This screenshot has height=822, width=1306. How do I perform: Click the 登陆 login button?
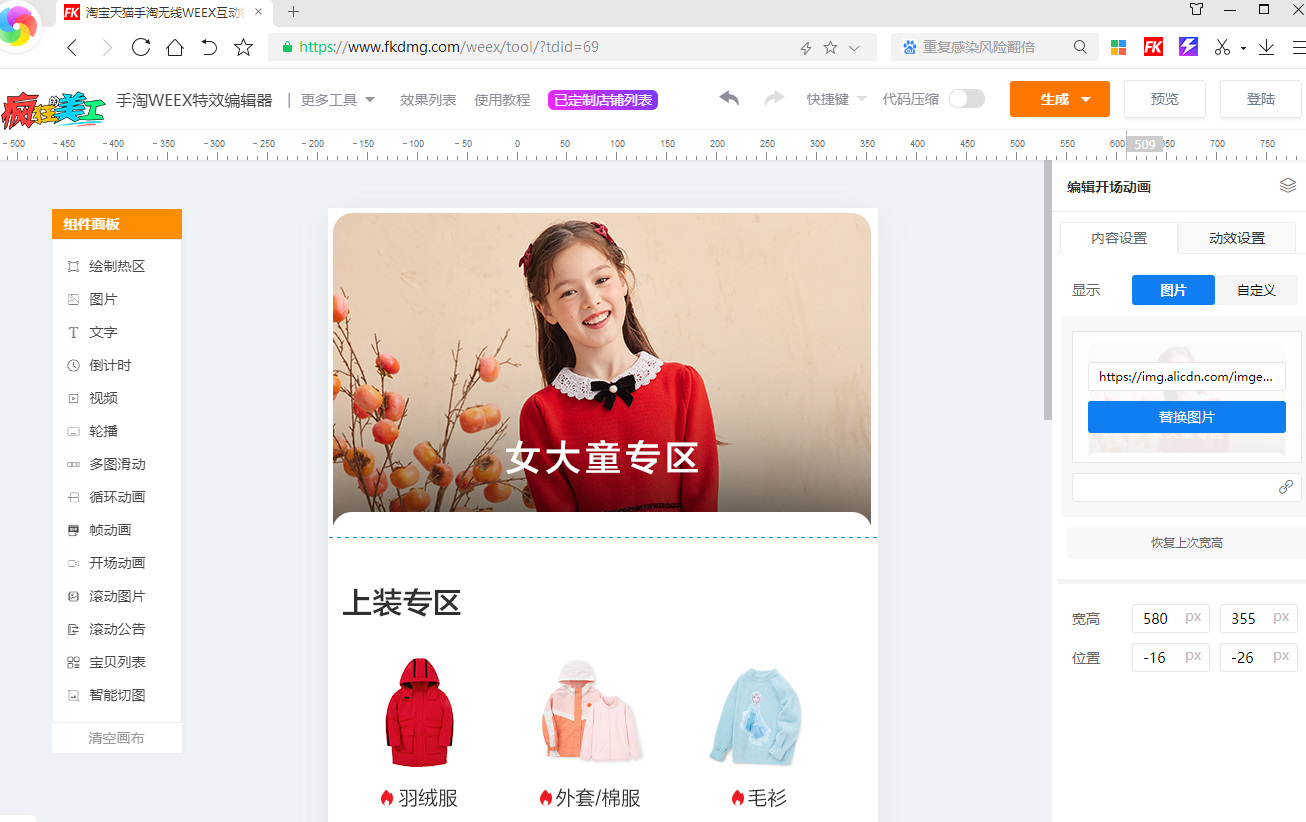point(1261,99)
